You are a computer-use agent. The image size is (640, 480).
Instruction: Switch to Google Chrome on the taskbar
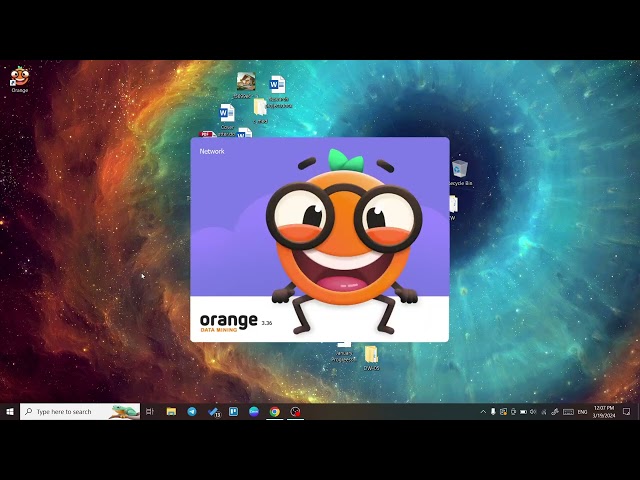(x=275, y=411)
